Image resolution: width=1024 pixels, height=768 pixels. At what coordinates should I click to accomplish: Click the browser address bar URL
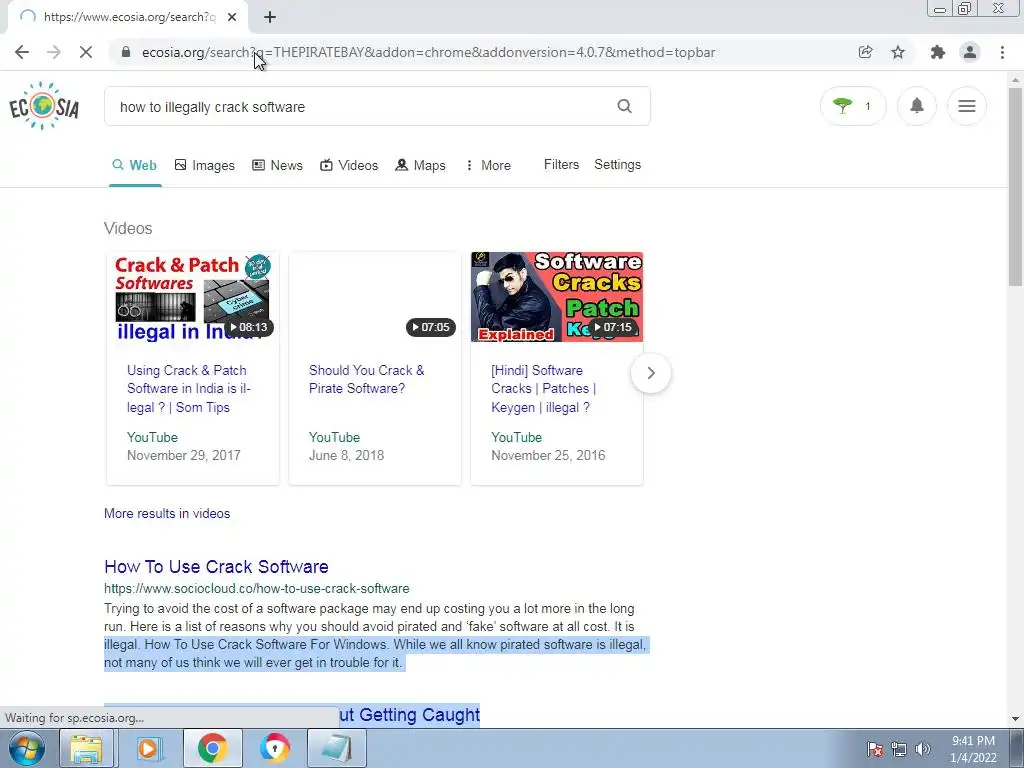428,52
